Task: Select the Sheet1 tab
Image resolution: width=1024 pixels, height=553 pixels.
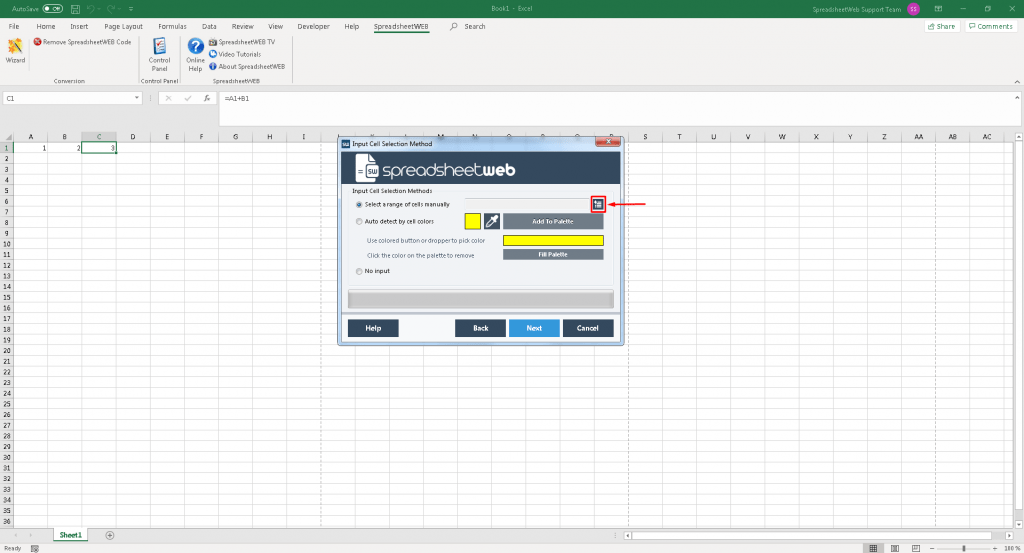Action: point(71,535)
